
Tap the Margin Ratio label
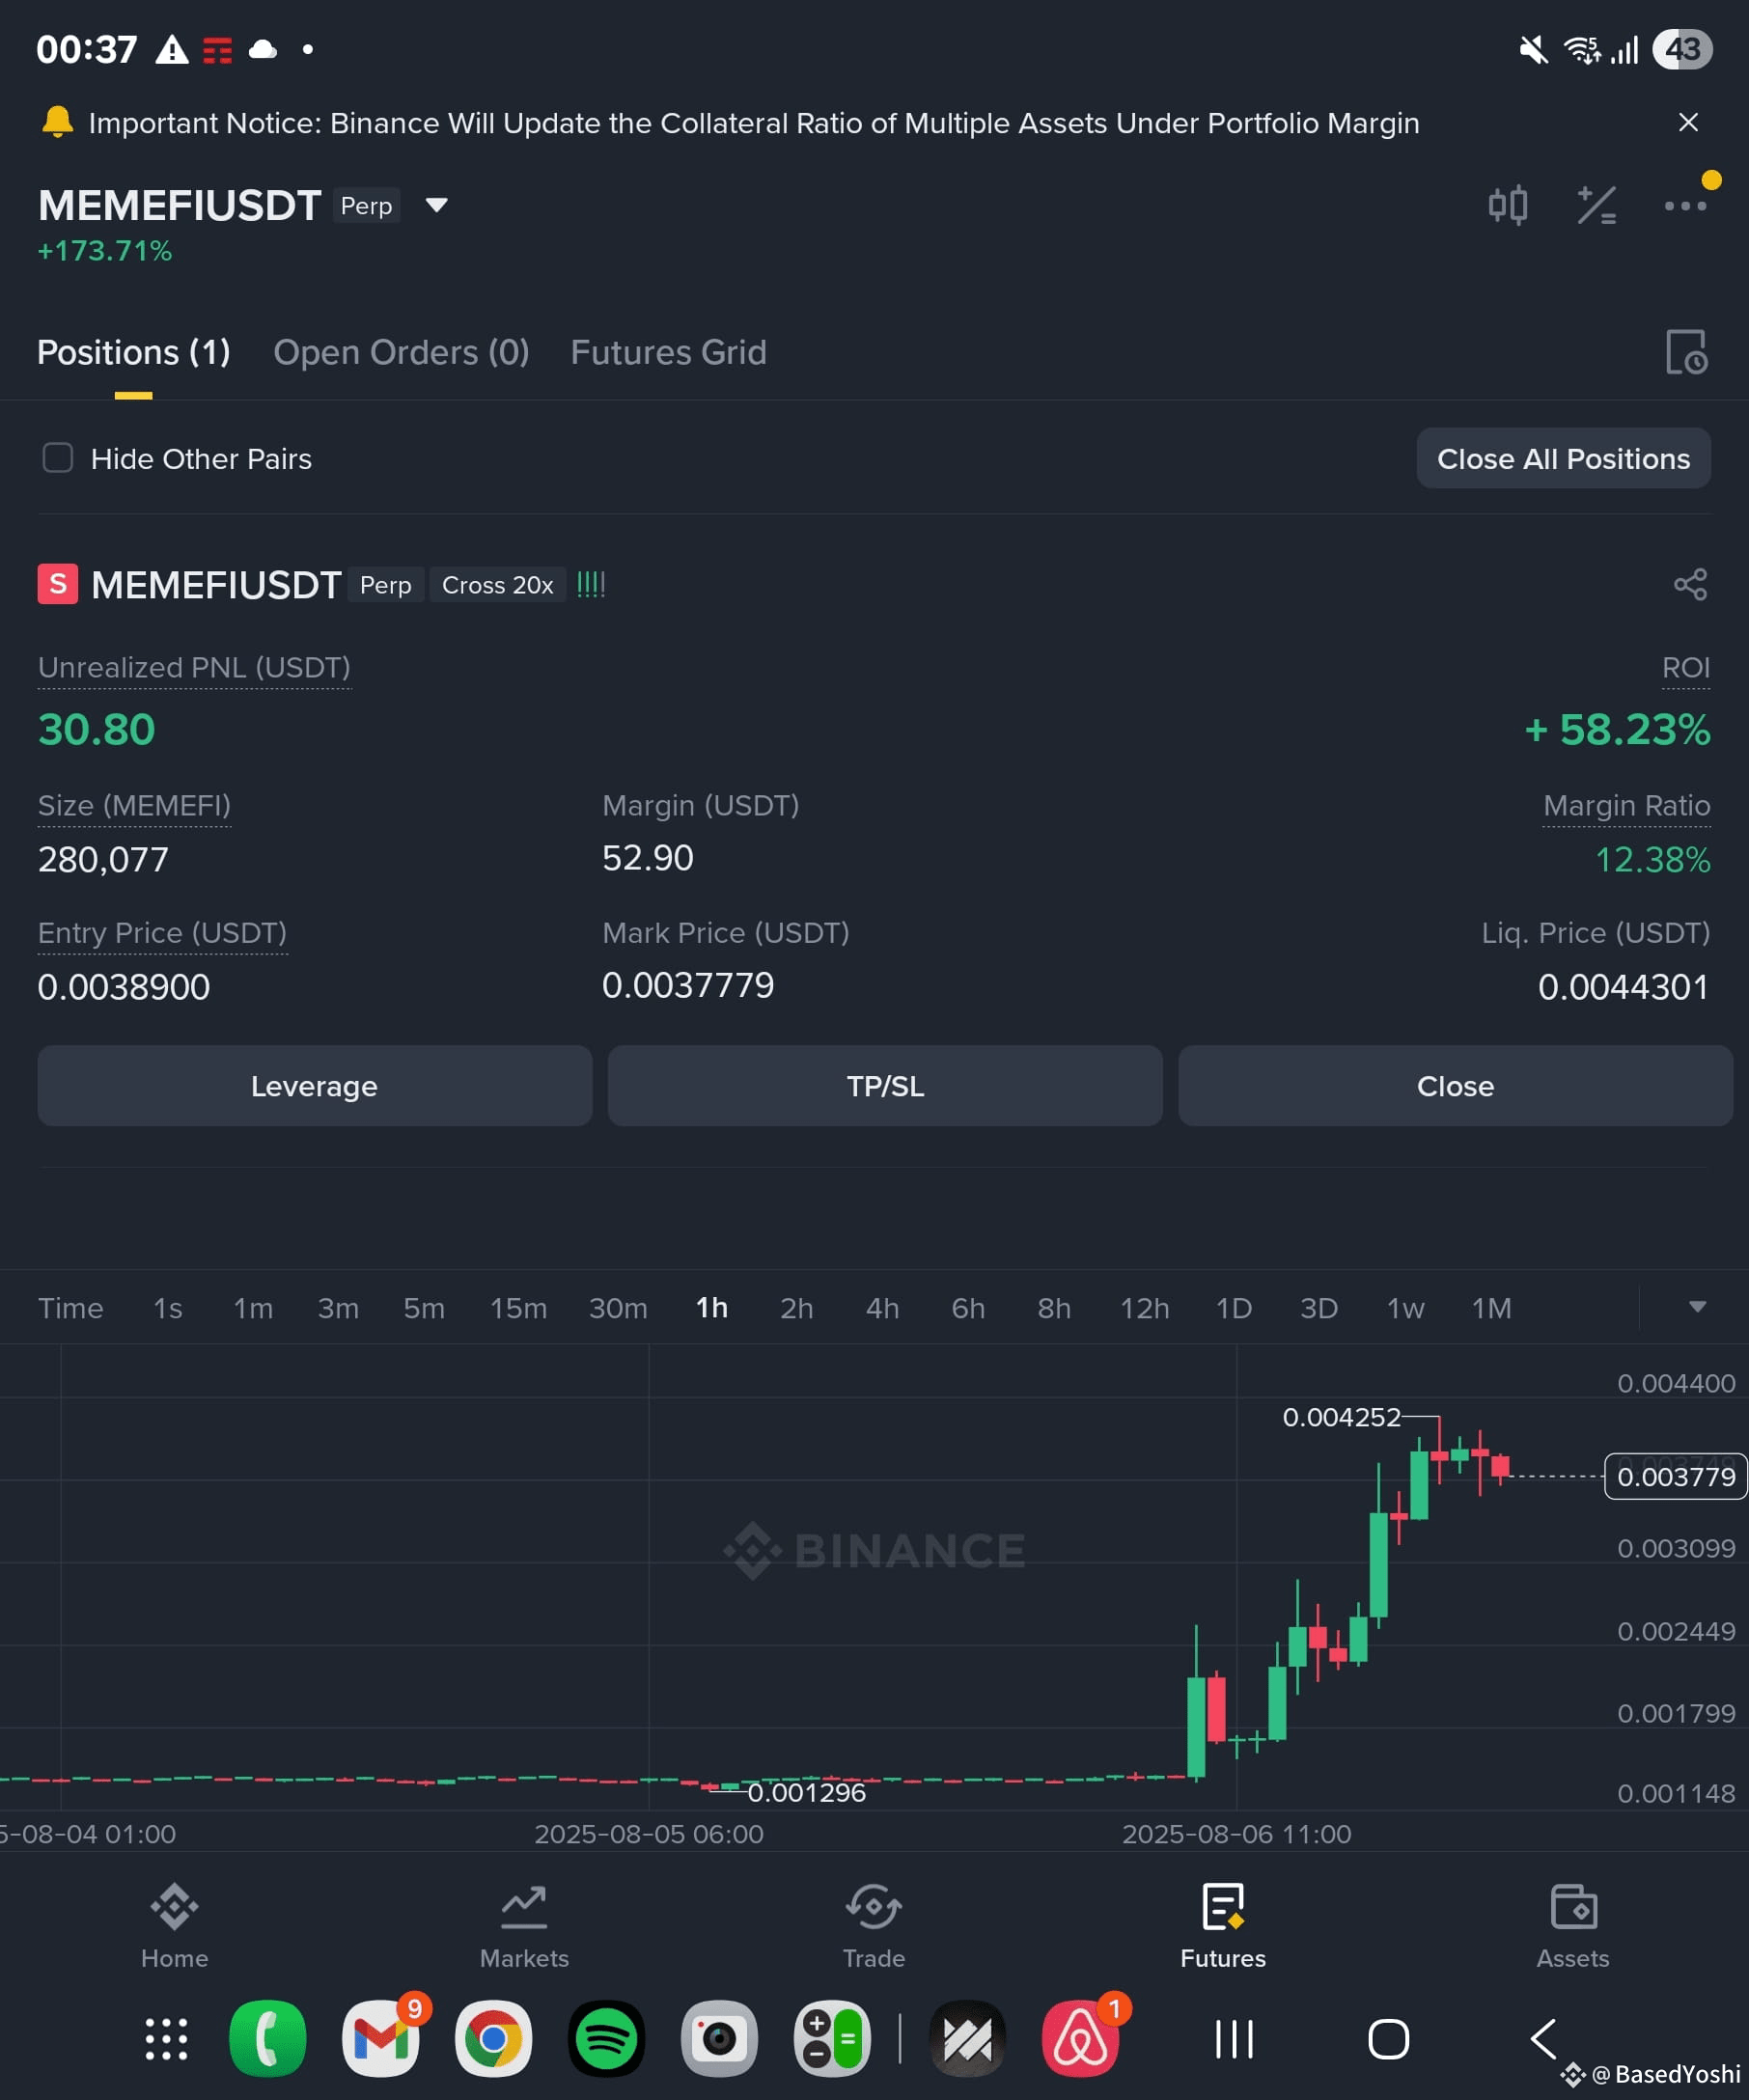(x=1626, y=805)
